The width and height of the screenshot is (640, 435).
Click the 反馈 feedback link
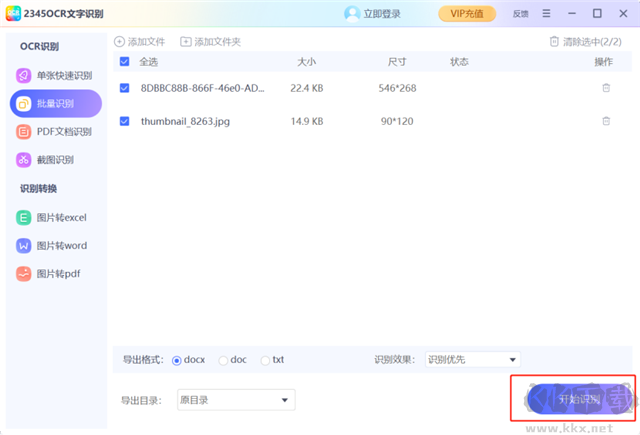520,14
